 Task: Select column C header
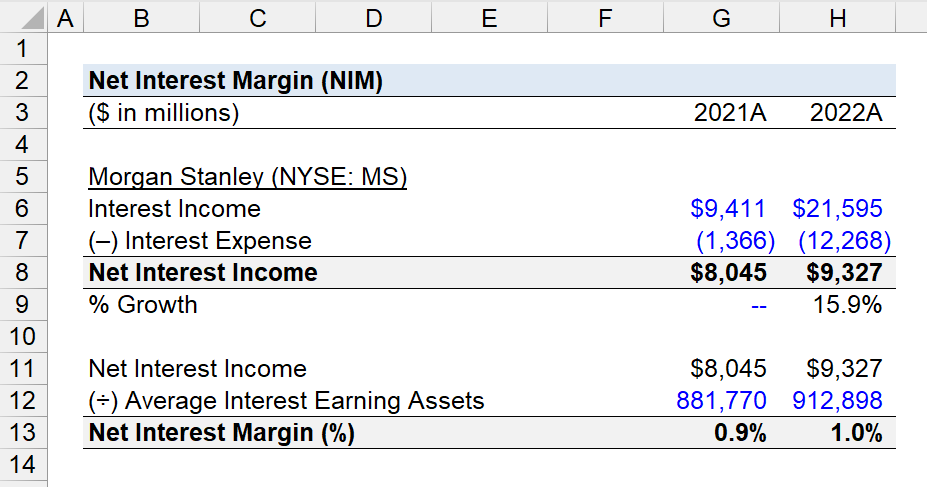(x=257, y=17)
